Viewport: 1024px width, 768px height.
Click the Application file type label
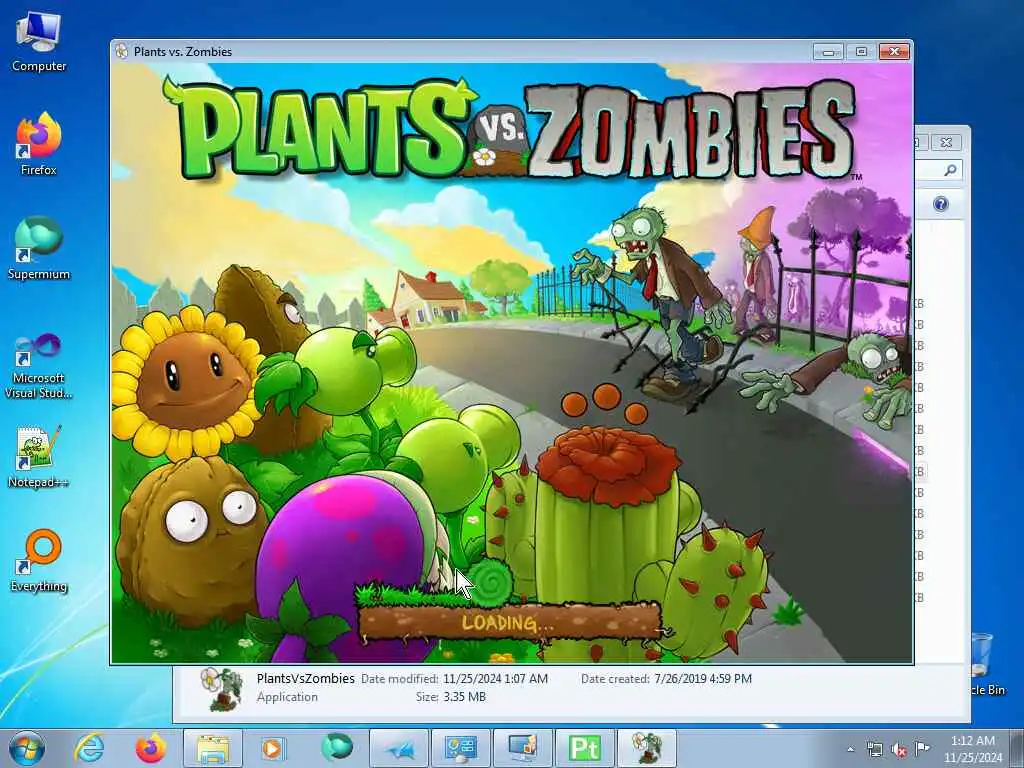(x=287, y=697)
